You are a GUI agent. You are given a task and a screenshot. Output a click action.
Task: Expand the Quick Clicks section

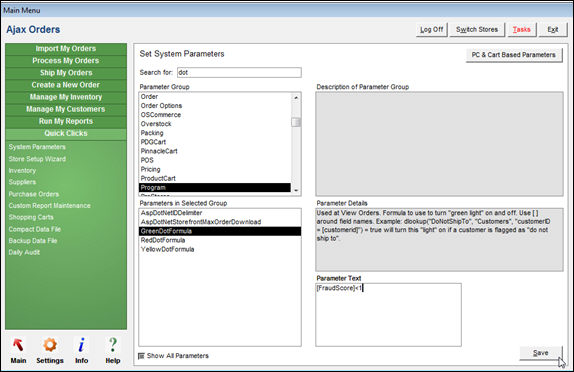[x=66, y=133]
